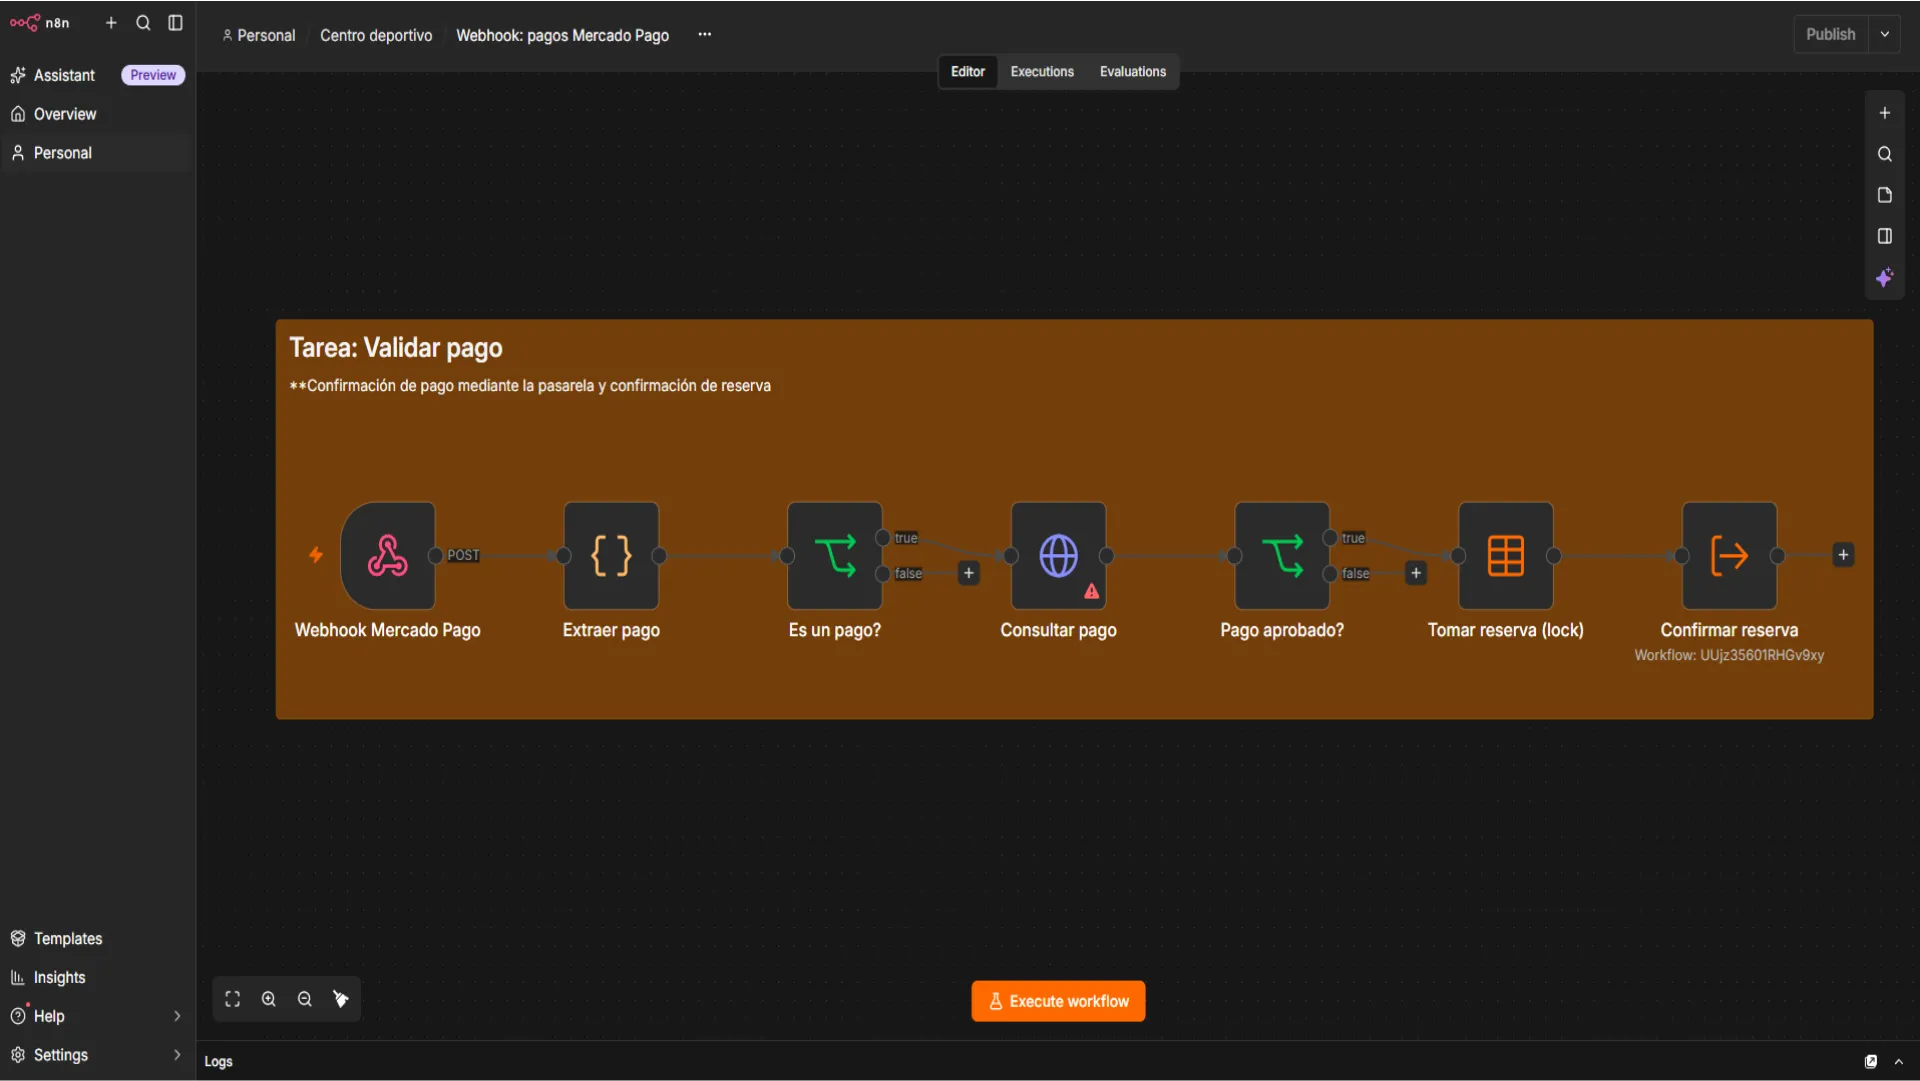Click the Tarea: Validar pago sticky title
The height and width of the screenshot is (1081, 1920).
(x=396, y=348)
